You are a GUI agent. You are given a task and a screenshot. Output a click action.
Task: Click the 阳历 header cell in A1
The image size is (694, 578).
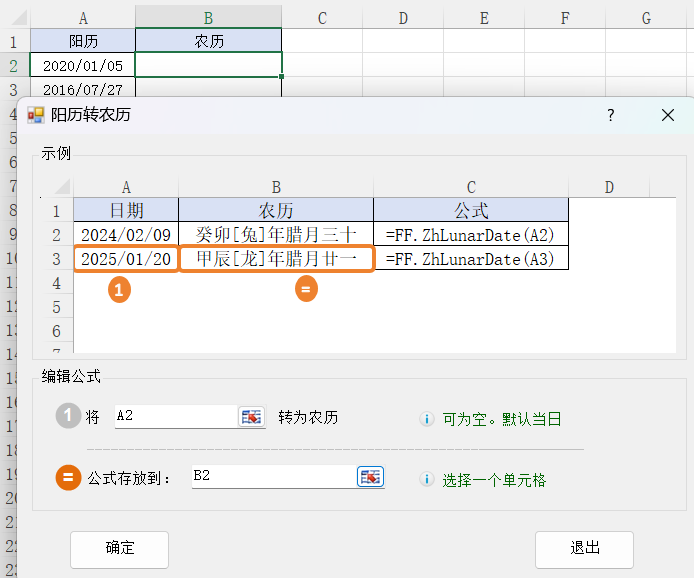(83, 41)
